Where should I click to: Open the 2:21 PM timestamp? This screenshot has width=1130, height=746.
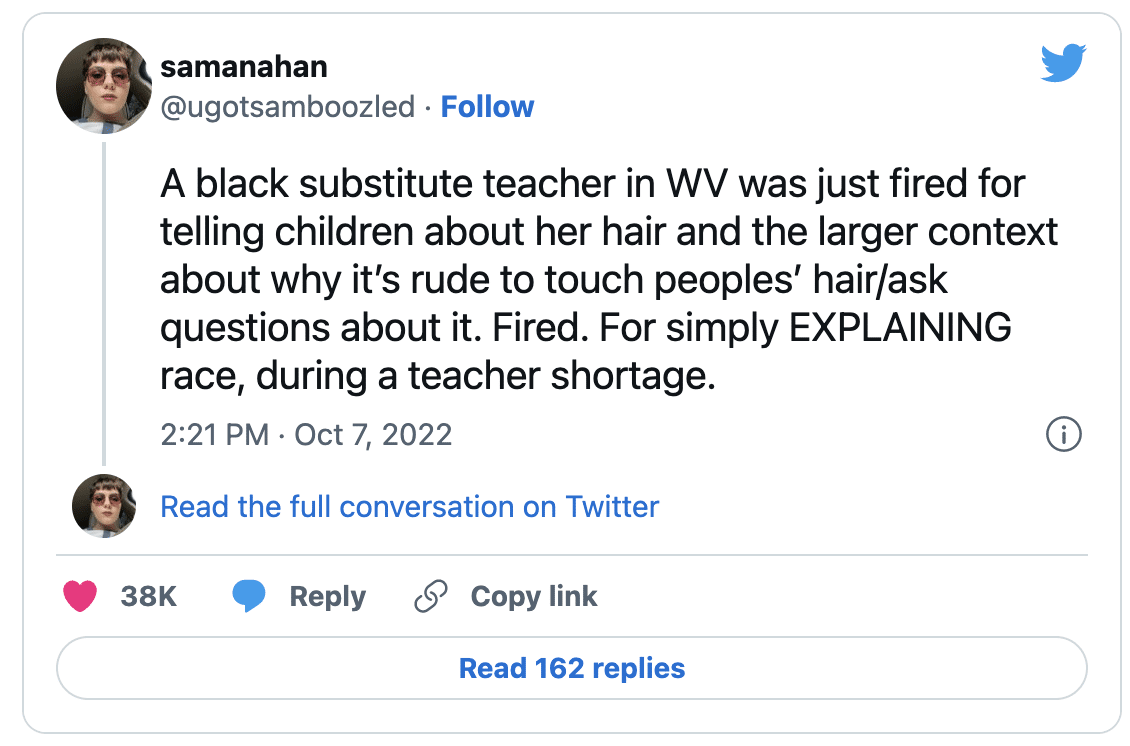point(214,435)
